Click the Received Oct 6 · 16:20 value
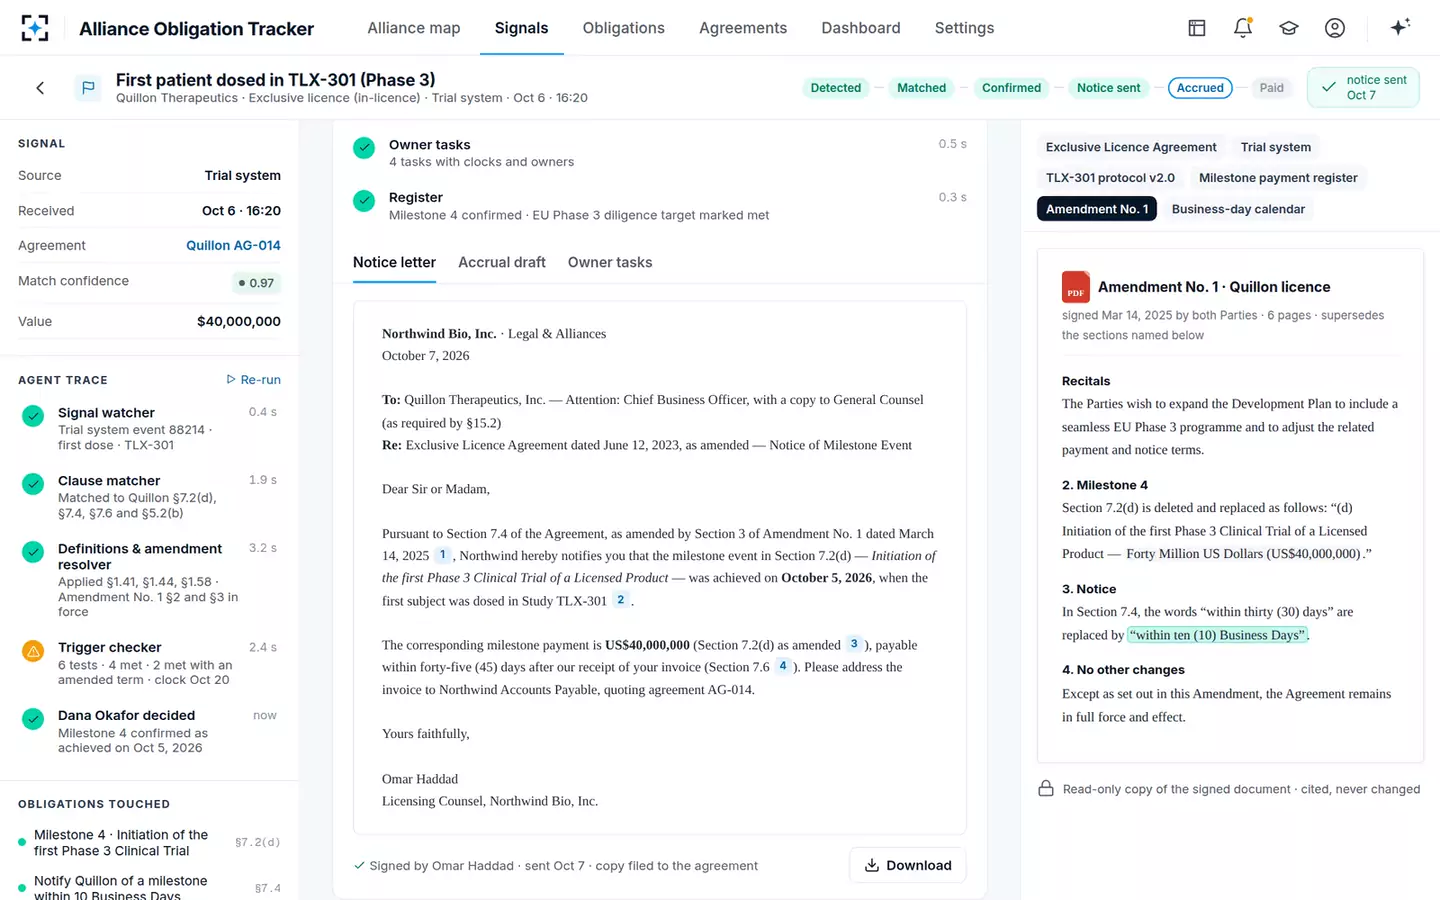 coord(241,210)
